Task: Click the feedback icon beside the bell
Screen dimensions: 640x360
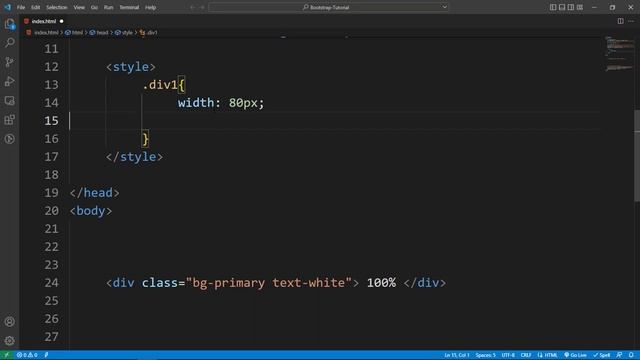Action: click(x=619, y=355)
